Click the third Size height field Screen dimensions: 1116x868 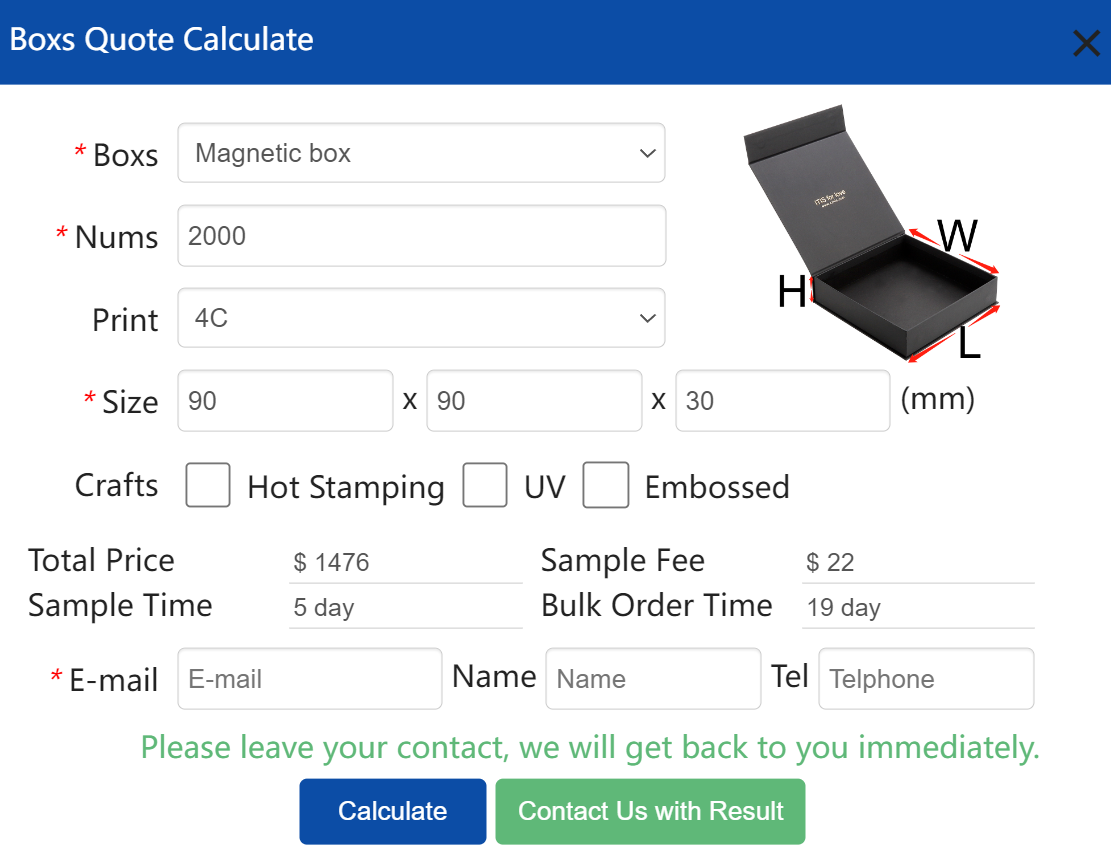coord(782,401)
